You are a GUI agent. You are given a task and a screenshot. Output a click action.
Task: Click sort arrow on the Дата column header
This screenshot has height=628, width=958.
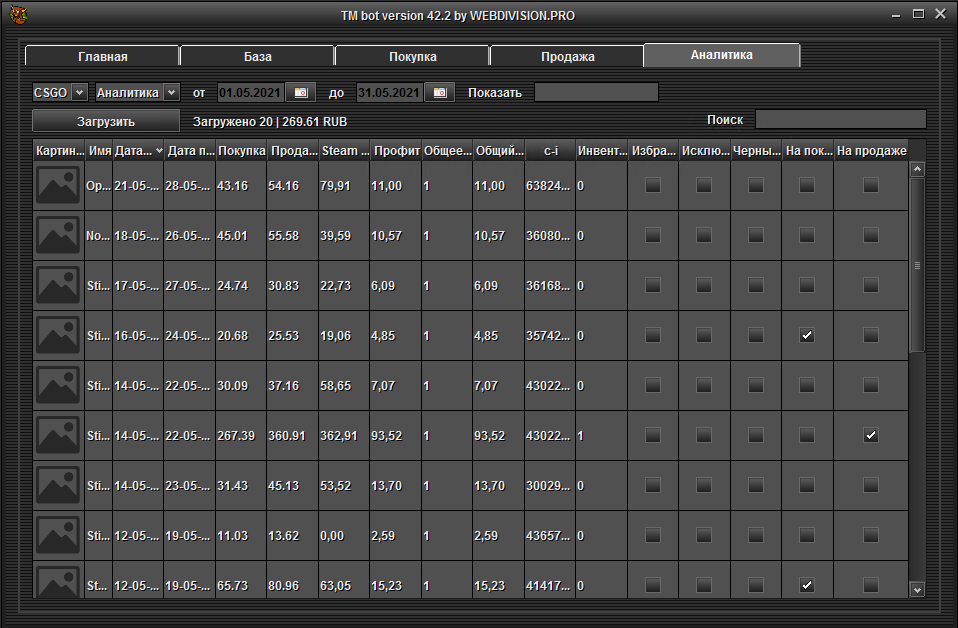pos(158,151)
